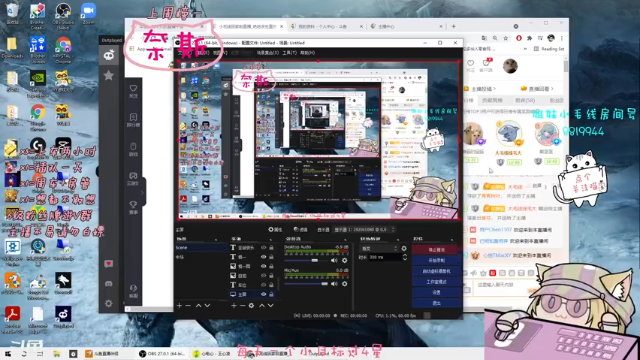Open the display 1920x1080 selection dropdown
The image size is (640, 360).
[x=364, y=230]
